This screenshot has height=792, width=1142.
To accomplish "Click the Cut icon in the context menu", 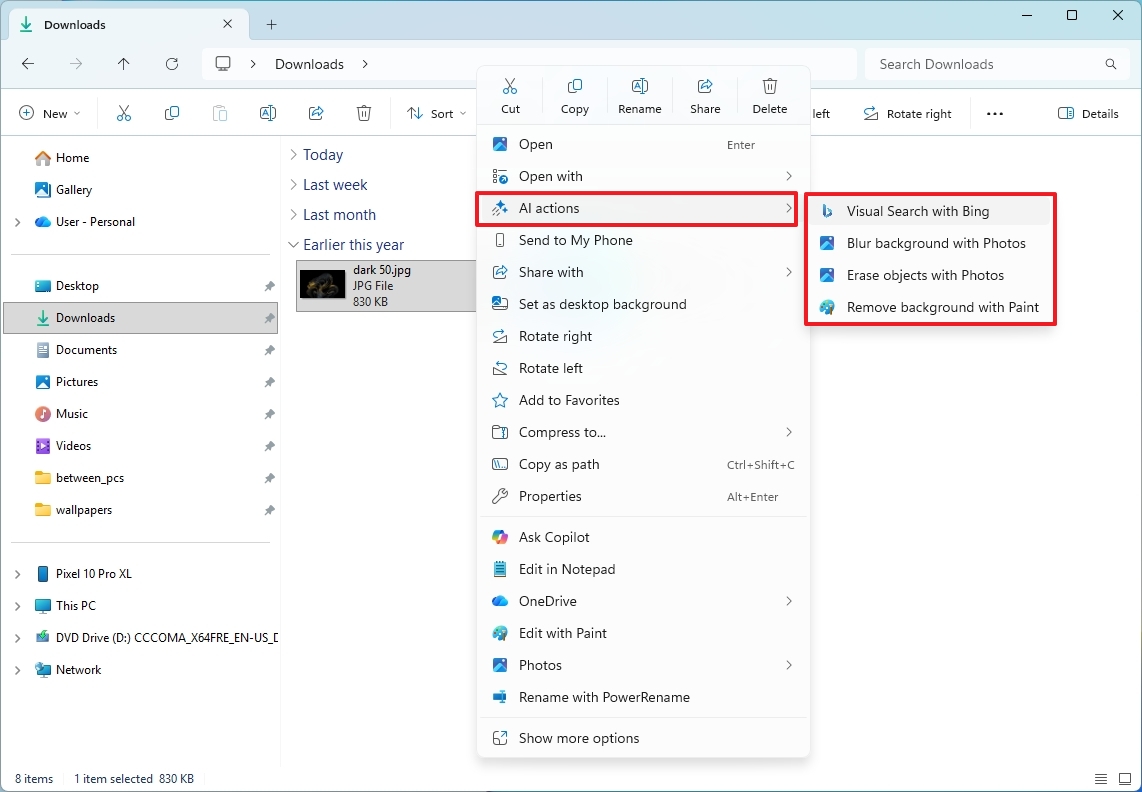I will point(510,86).
